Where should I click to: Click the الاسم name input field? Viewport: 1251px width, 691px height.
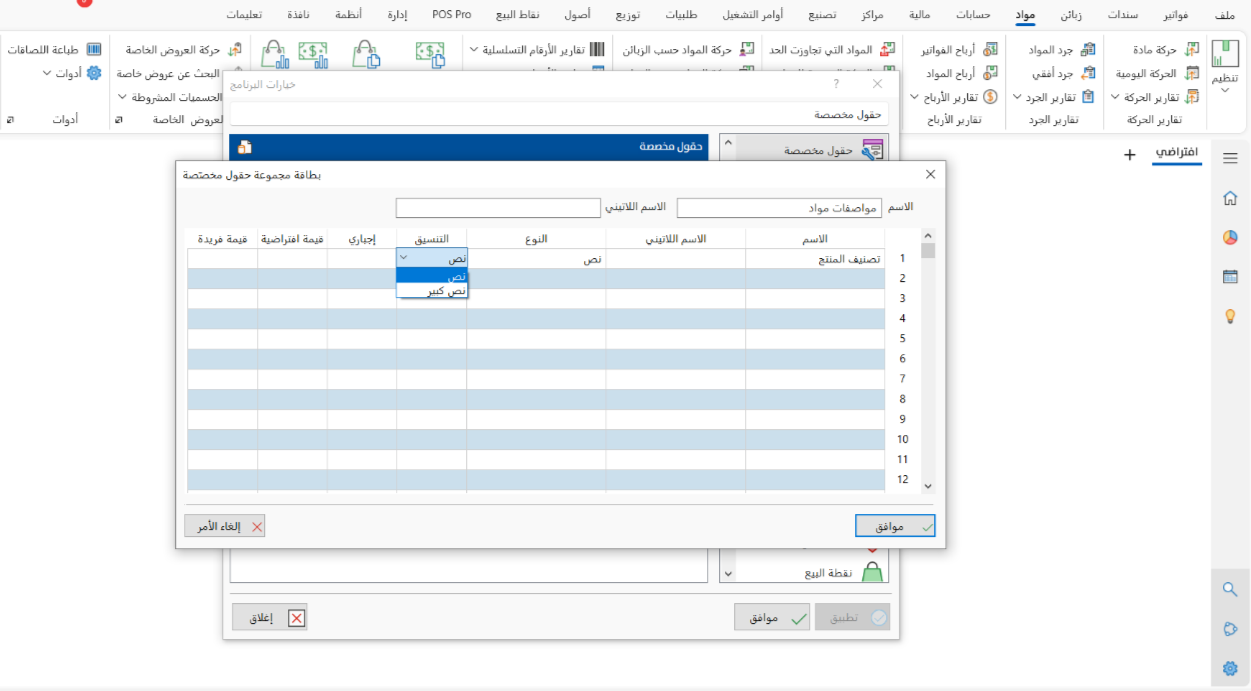(779, 208)
